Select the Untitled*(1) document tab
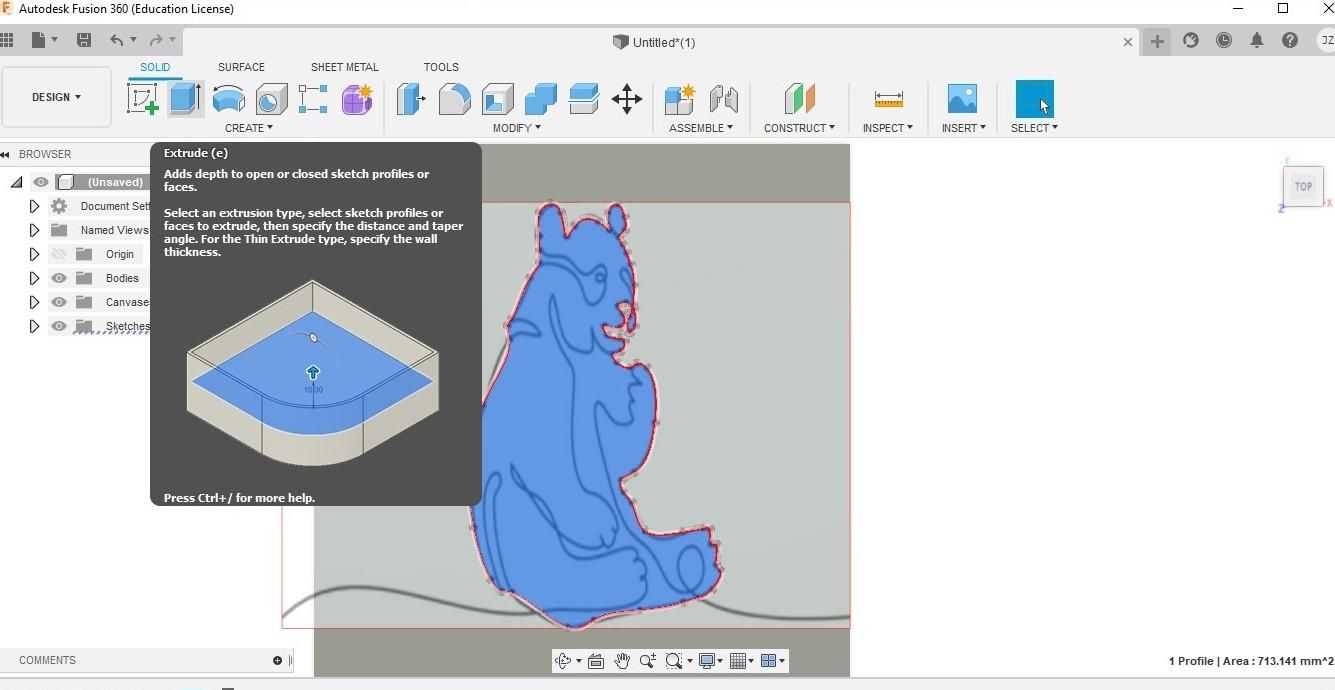 click(x=655, y=42)
